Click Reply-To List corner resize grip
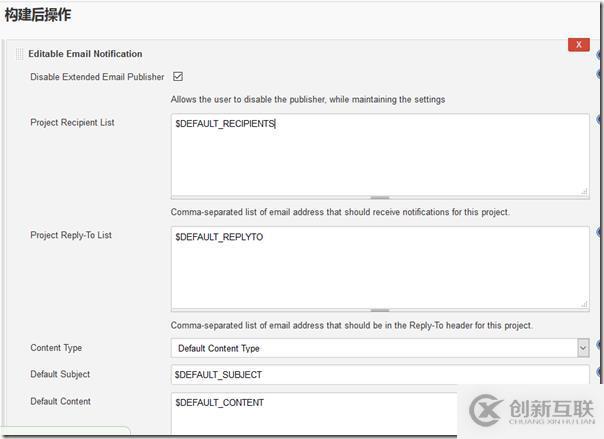This screenshot has width=604, height=439. click(x=584, y=303)
